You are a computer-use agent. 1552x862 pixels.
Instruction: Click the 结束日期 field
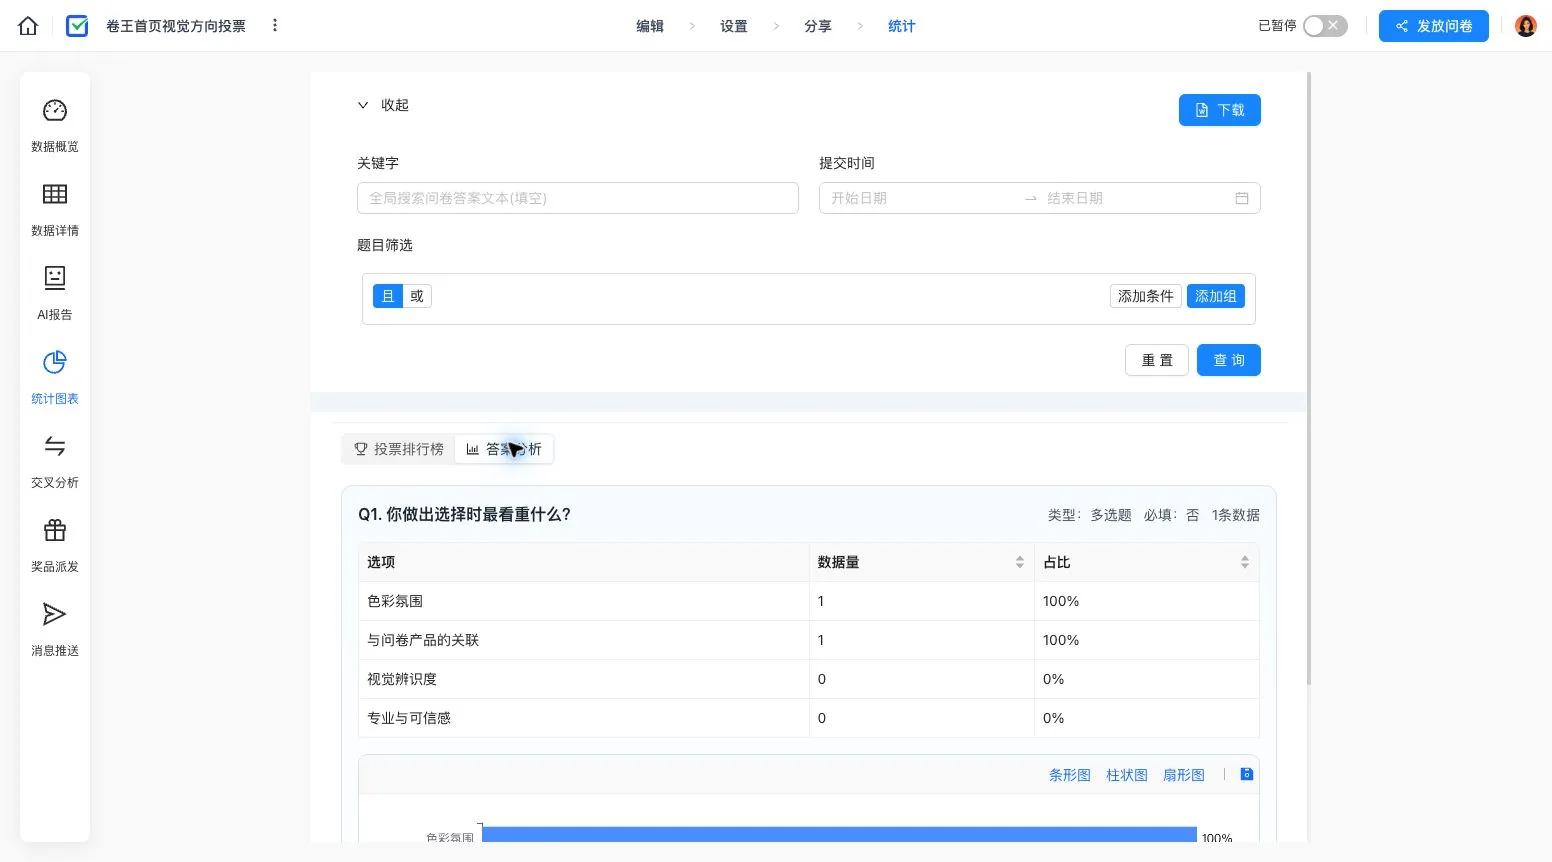[1135, 198]
